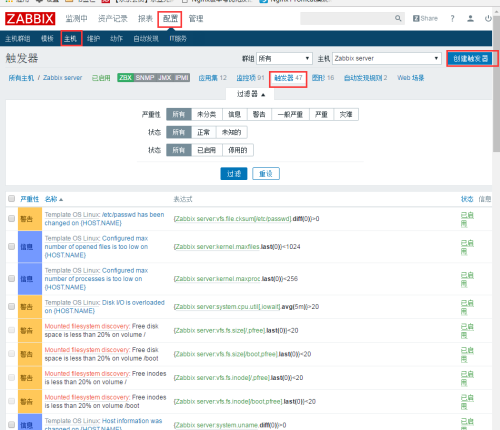Open 触发器 47 tab

pyautogui.click(x=288, y=78)
